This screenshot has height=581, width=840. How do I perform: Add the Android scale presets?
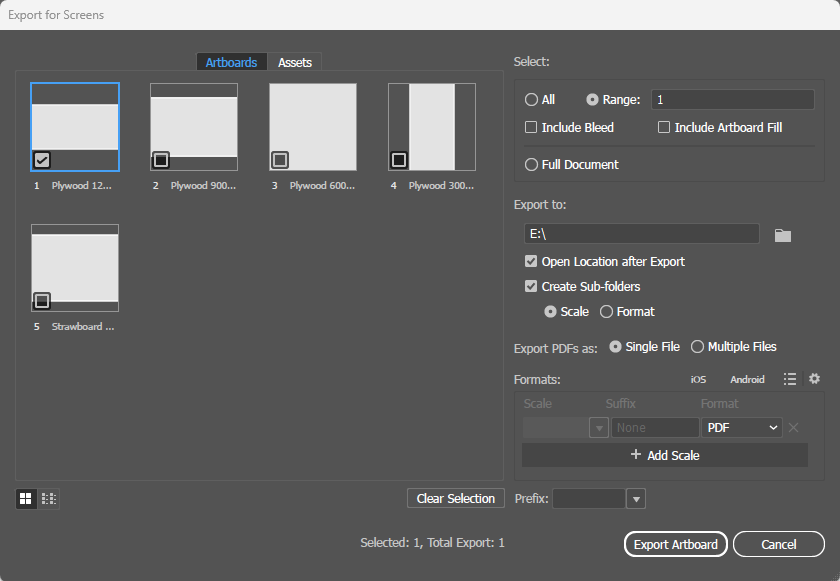point(747,379)
